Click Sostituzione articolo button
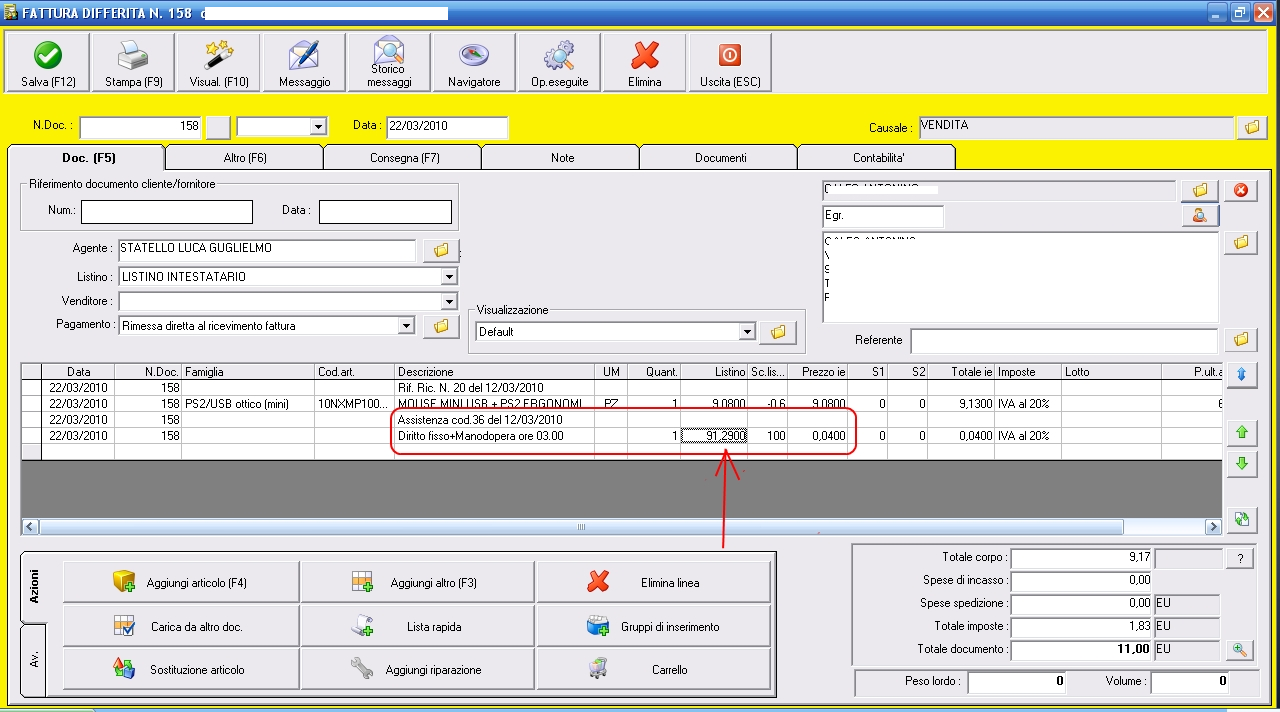Screen dimensions: 1280x712 181,670
